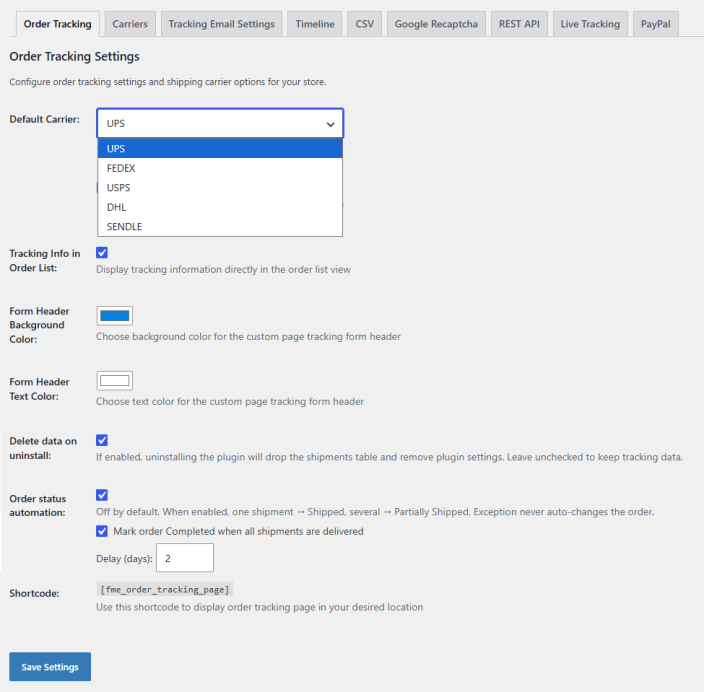Click the Order Tracking Settings heading
Viewport: 704px width, 692px height.
[75, 57]
